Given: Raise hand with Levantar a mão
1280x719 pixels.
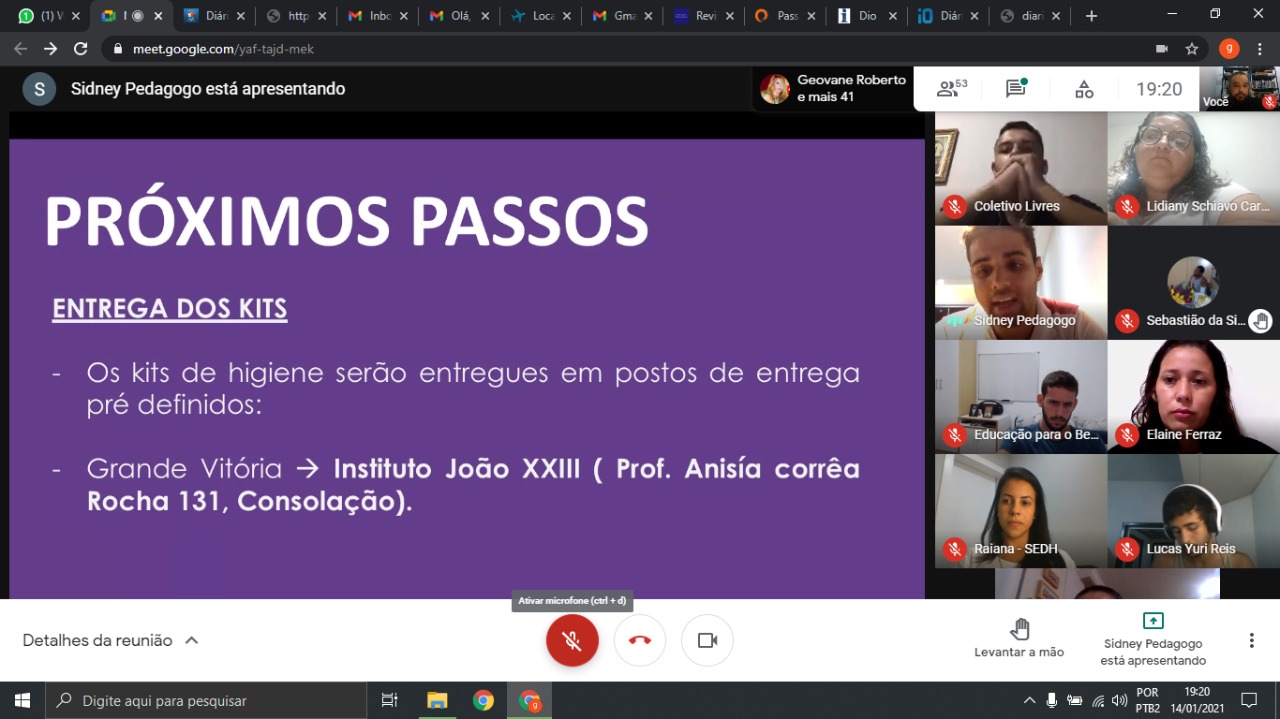Looking at the screenshot, I should point(1019,638).
